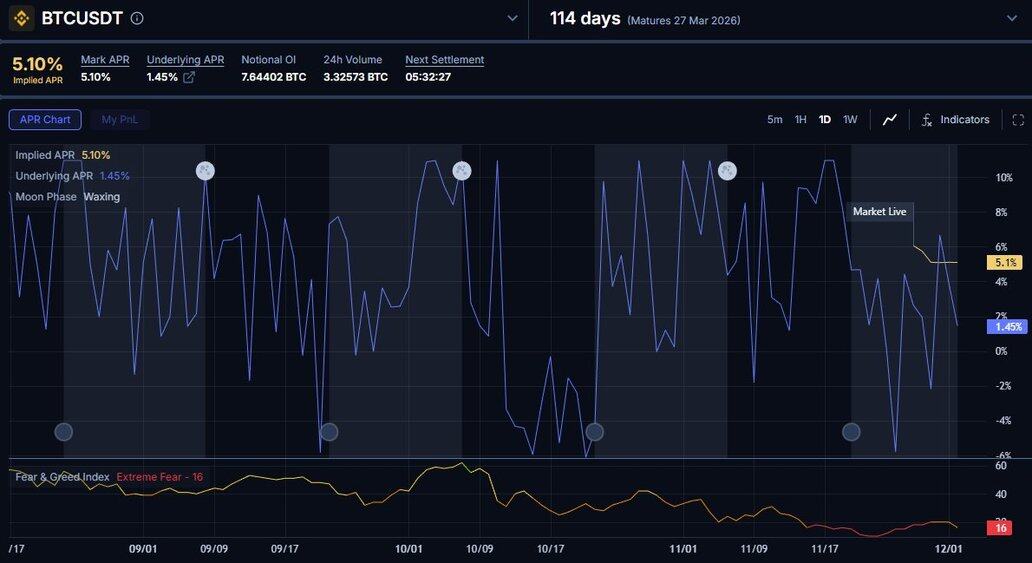Viewport: 1032px width, 563px height.
Task: Click the Next Settlement label
Action: [444, 60]
